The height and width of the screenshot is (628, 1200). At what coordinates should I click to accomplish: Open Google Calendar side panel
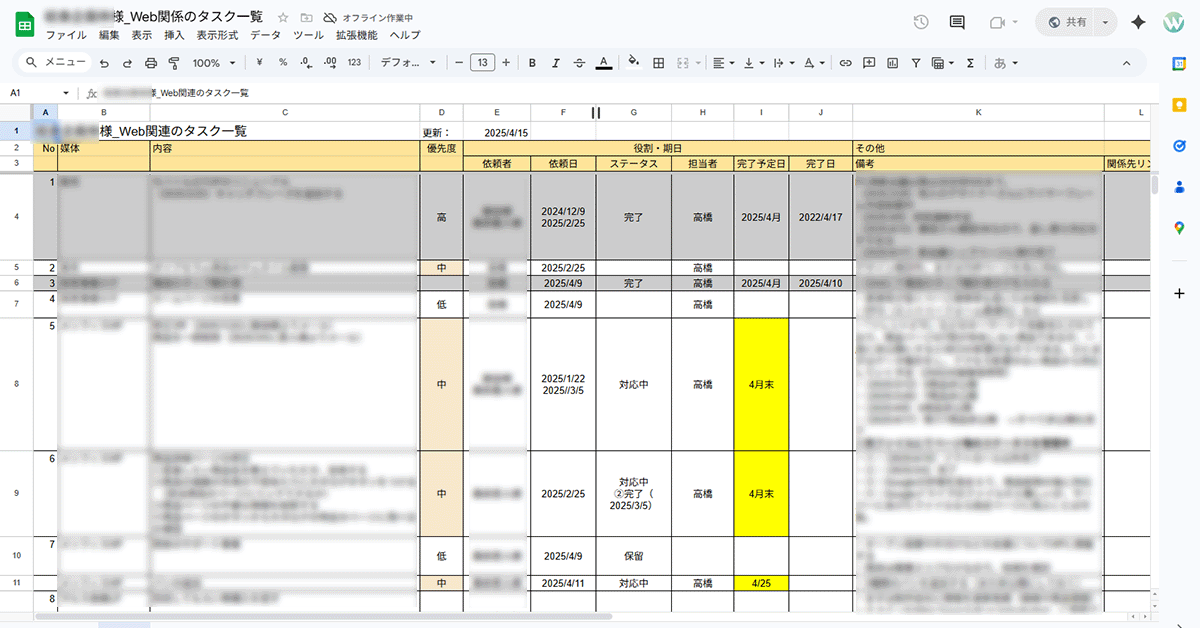point(1179,63)
